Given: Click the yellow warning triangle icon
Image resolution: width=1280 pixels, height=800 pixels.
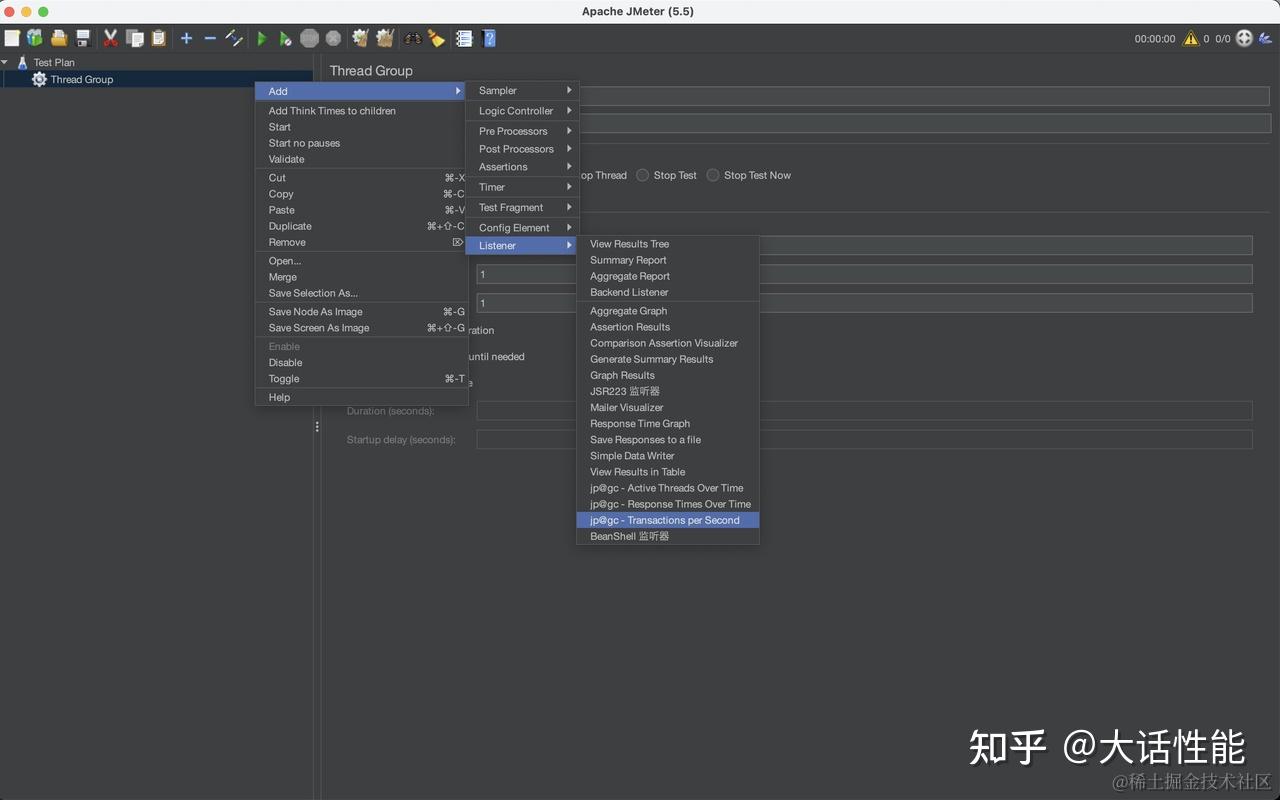Looking at the screenshot, I should click(1191, 38).
